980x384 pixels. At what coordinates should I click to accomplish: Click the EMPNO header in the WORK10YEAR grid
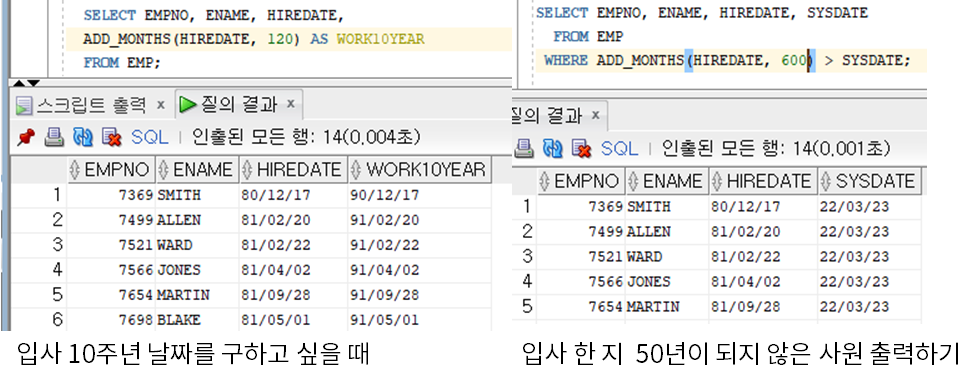point(110,169)
